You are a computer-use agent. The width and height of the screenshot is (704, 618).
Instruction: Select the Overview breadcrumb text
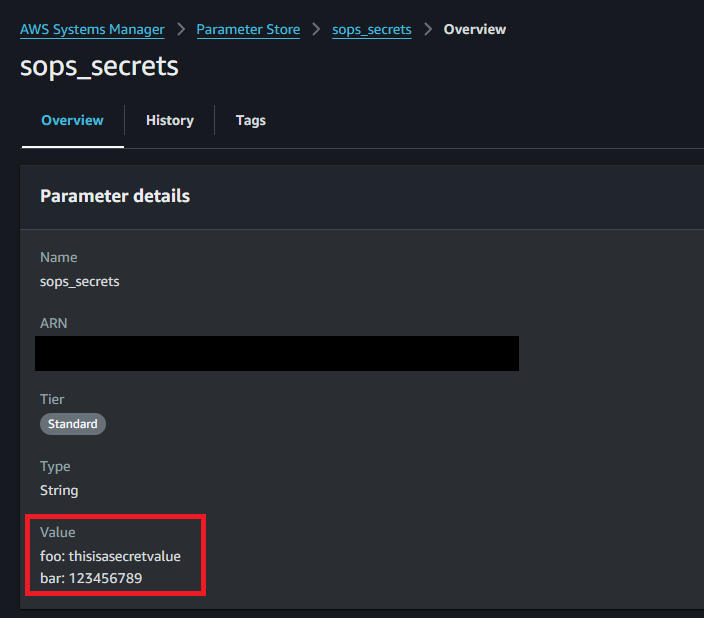pos(475,29)
